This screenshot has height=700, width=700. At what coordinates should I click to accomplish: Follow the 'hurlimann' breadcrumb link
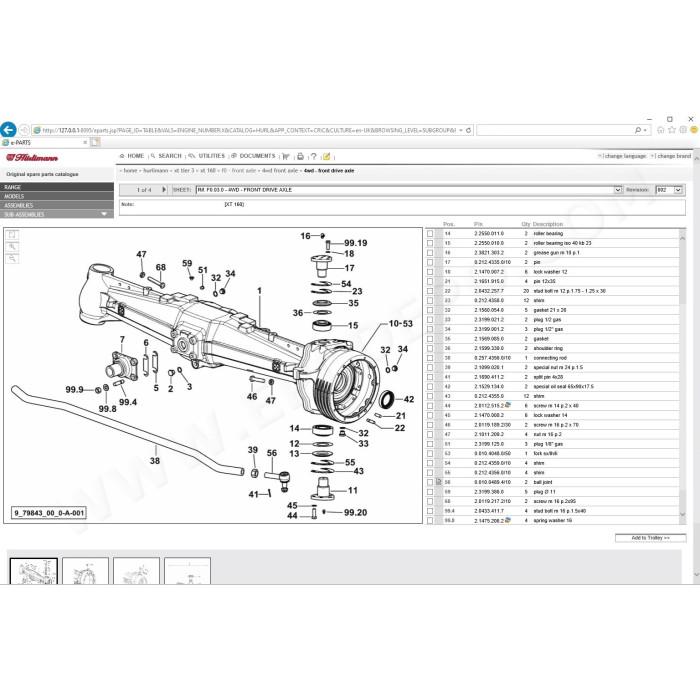click(155, 171)
